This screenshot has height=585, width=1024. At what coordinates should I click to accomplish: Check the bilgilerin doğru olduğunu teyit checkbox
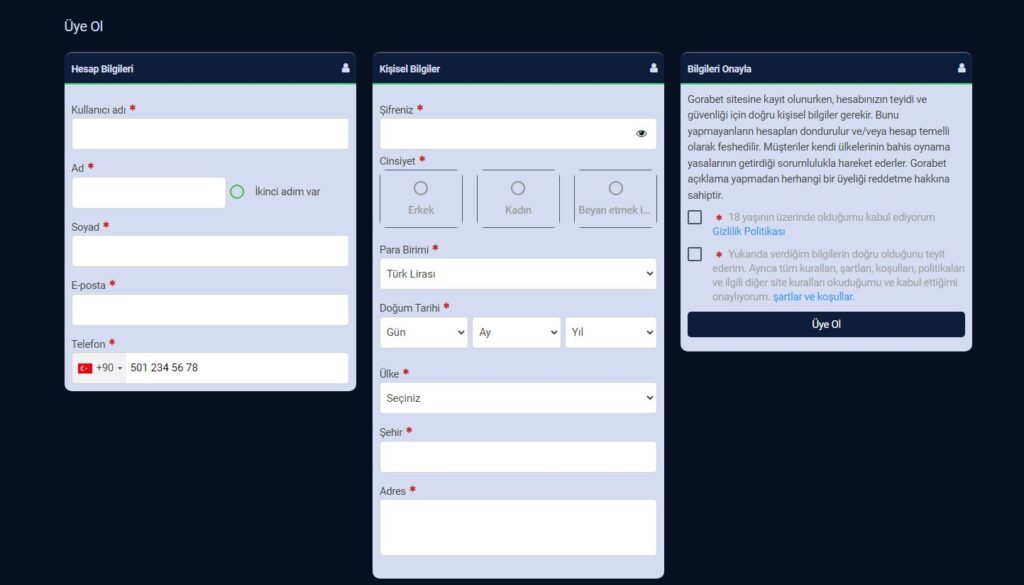coord(695,254)
